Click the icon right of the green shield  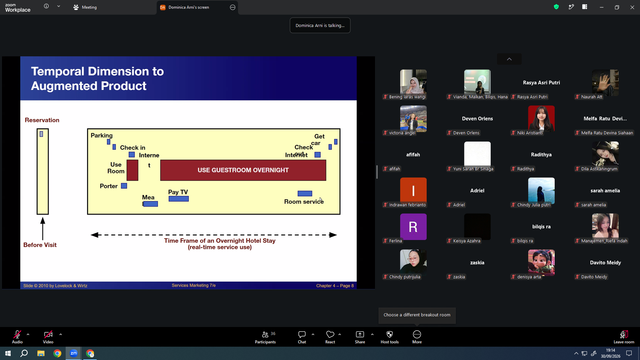pos(571,7)
